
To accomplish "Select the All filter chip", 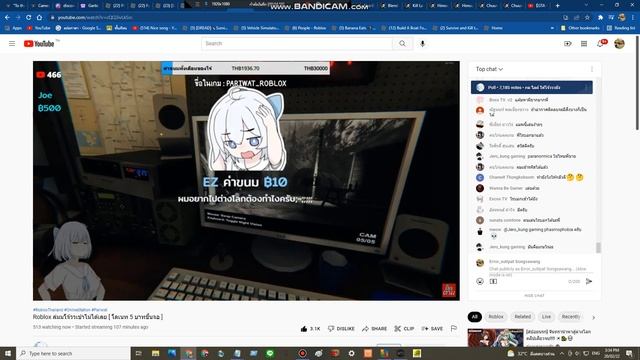I will pos(474,317).
